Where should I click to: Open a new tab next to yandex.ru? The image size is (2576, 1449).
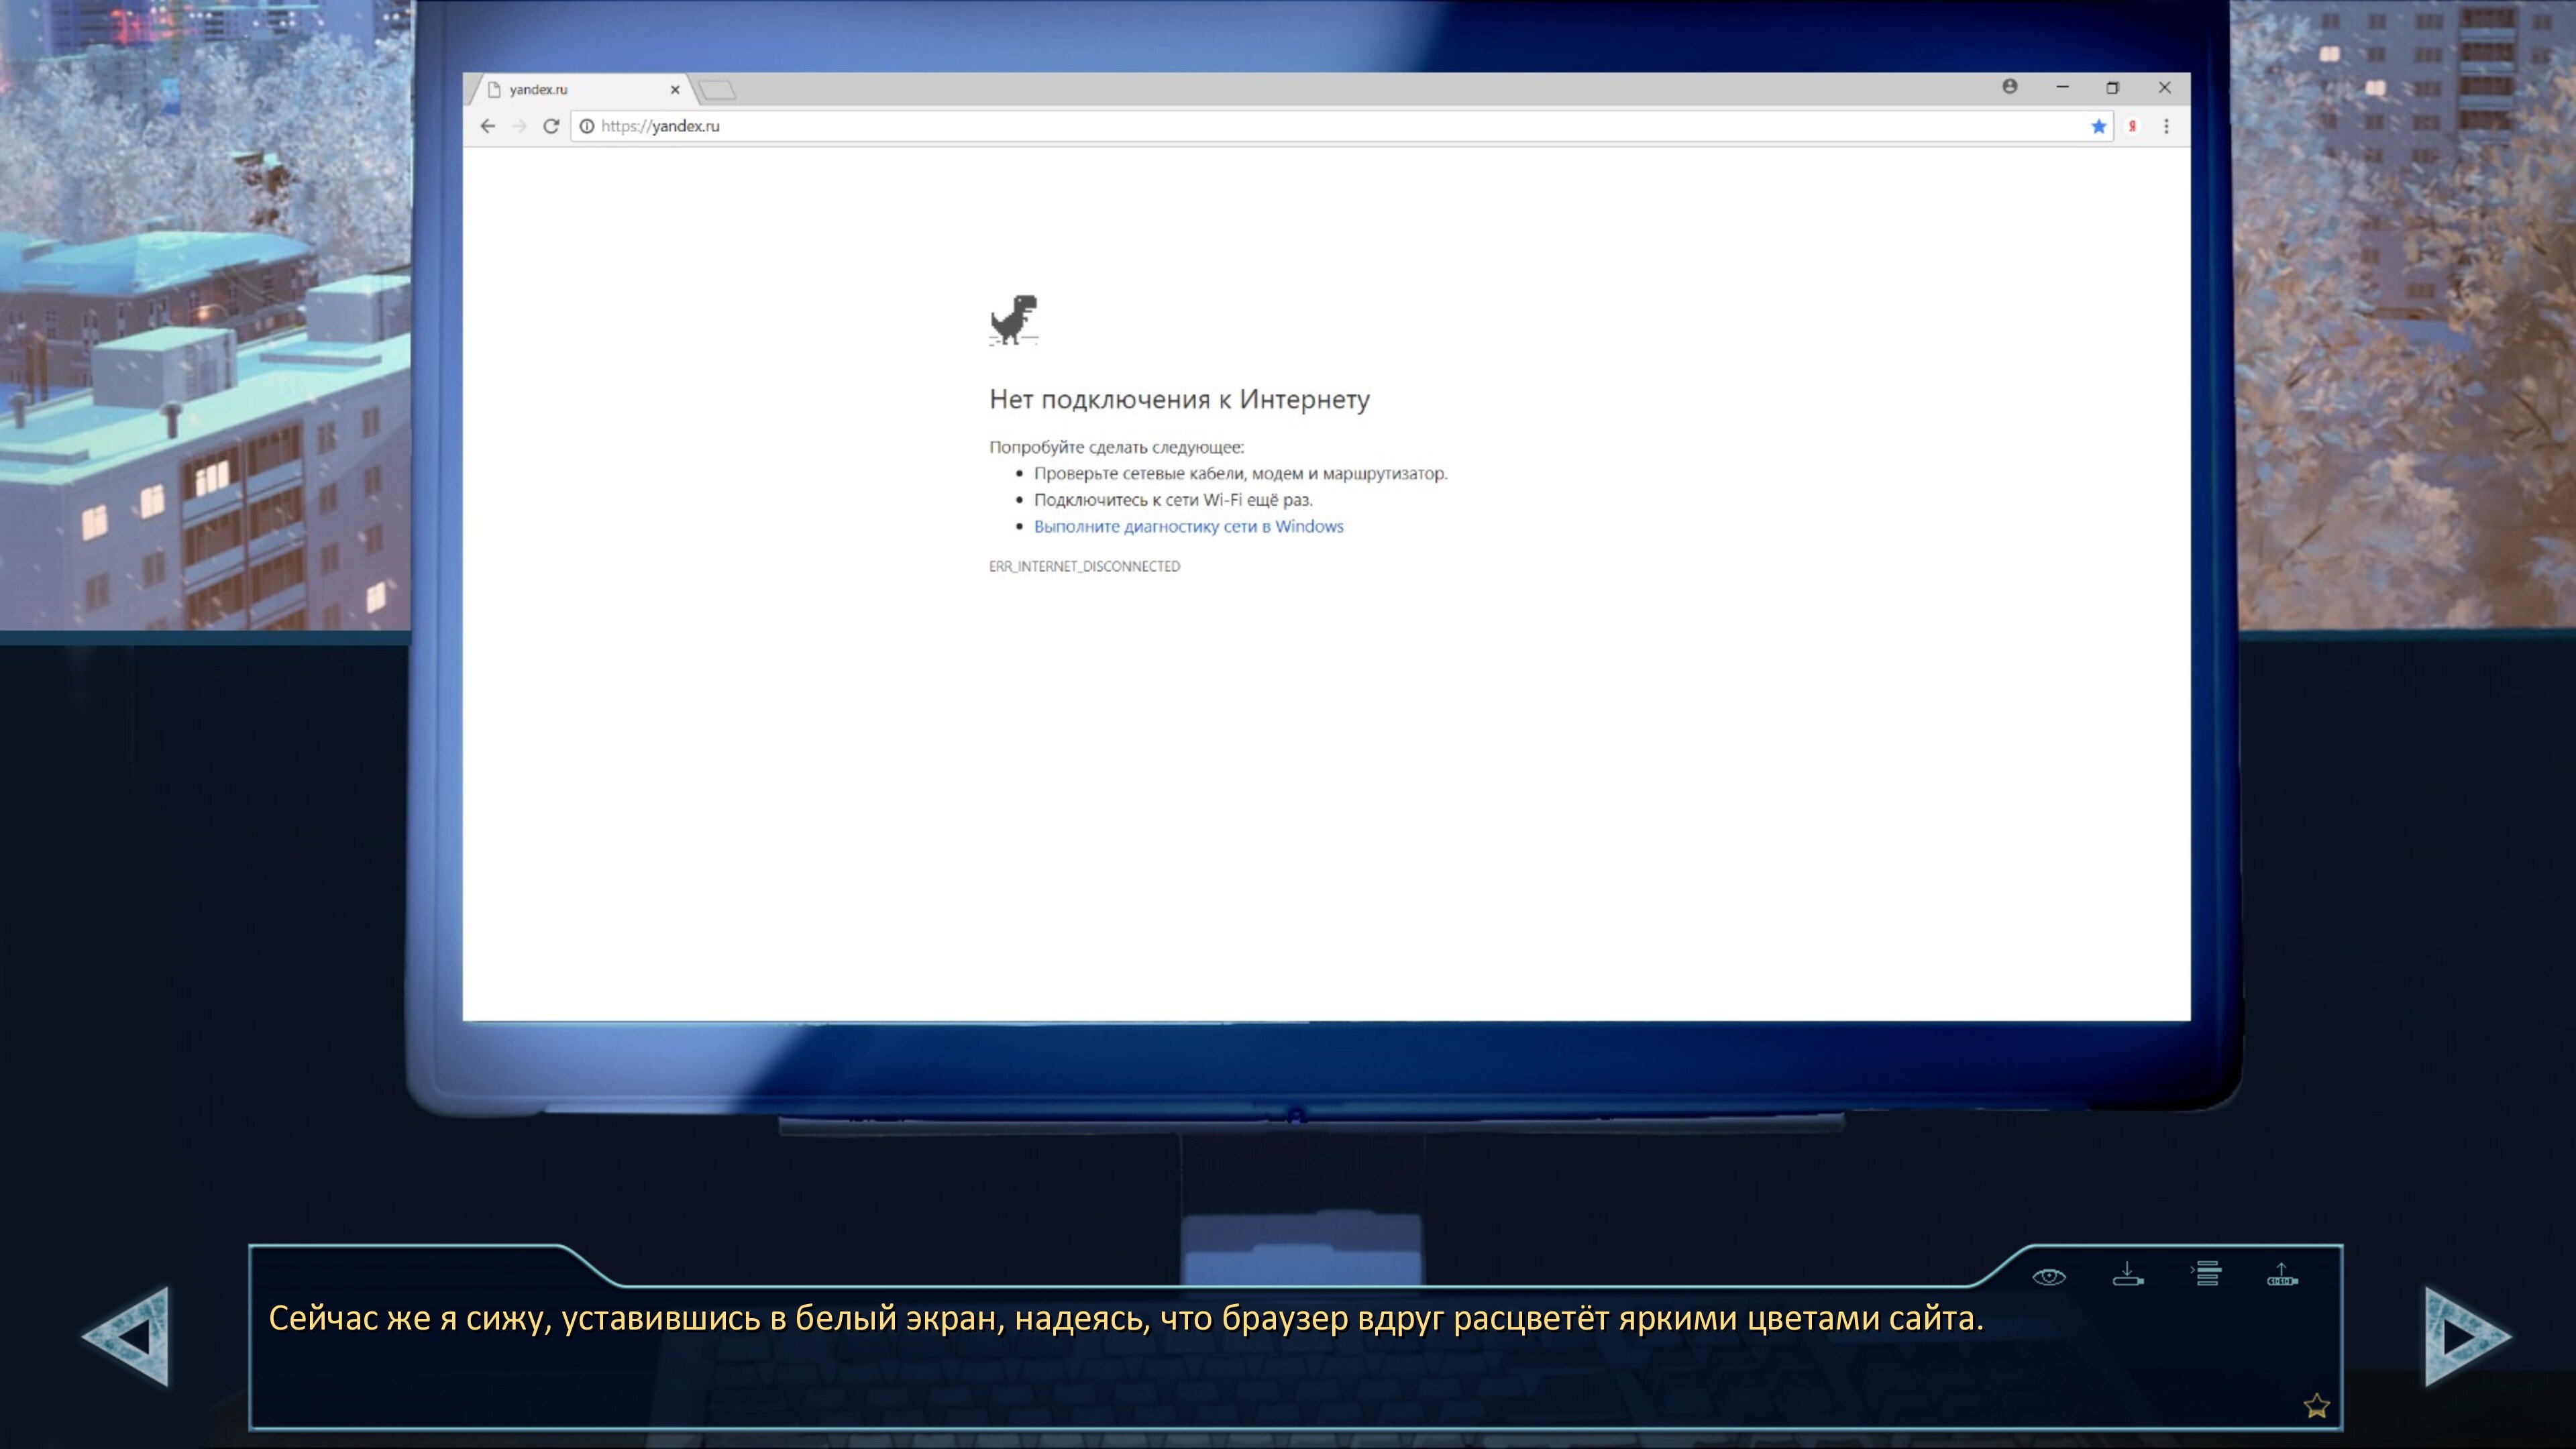coord(718,91)
